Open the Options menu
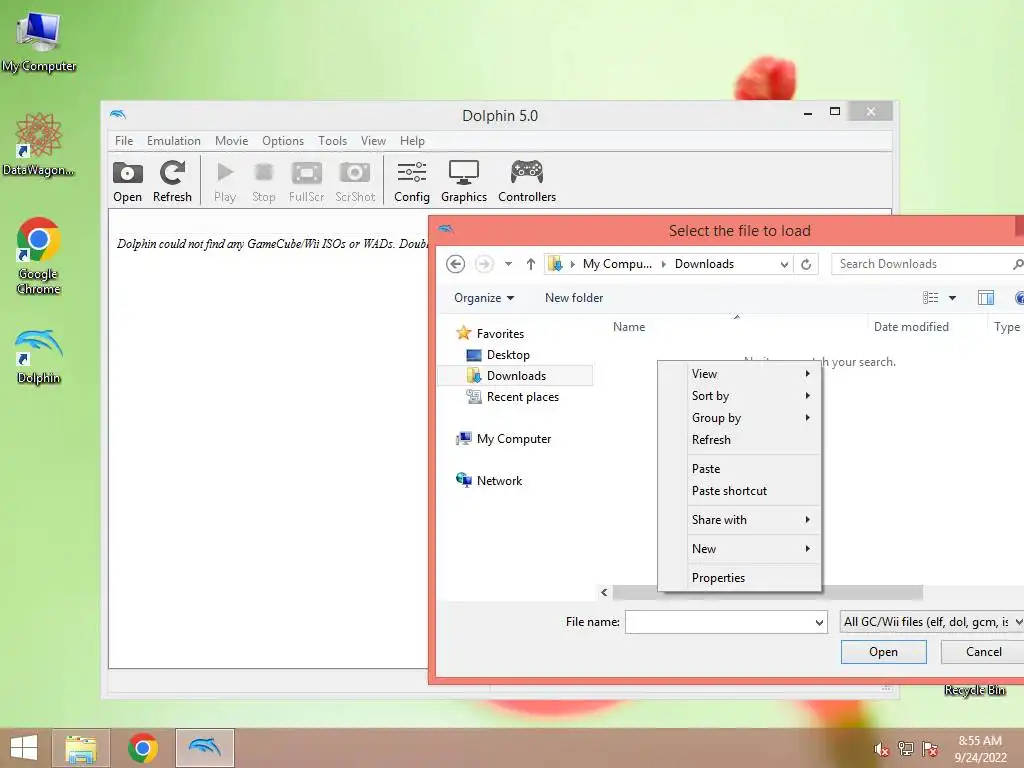This screenshot has height=768, width=1024. [x=283, y=140]
